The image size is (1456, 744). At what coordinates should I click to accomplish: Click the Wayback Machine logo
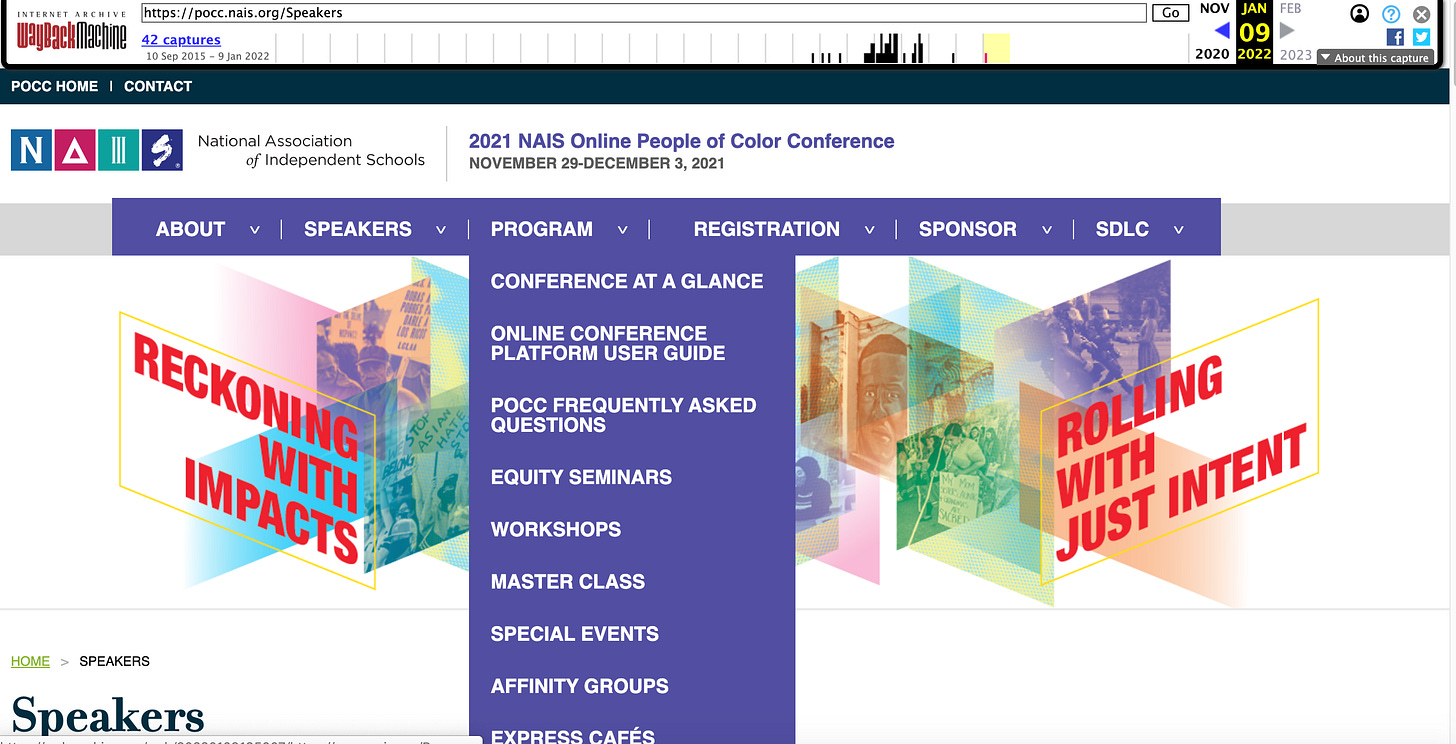tap(72, 31)
